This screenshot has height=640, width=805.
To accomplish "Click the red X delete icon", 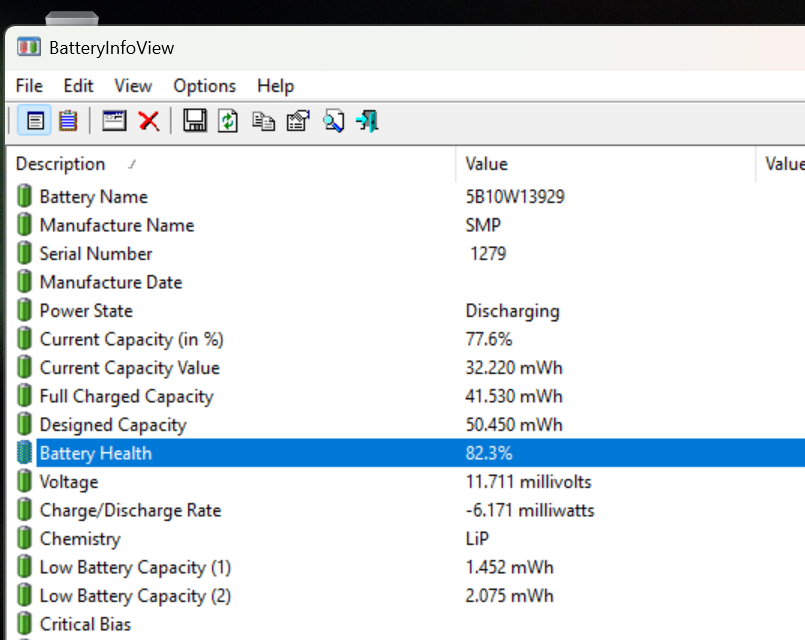I will [149, 122].
